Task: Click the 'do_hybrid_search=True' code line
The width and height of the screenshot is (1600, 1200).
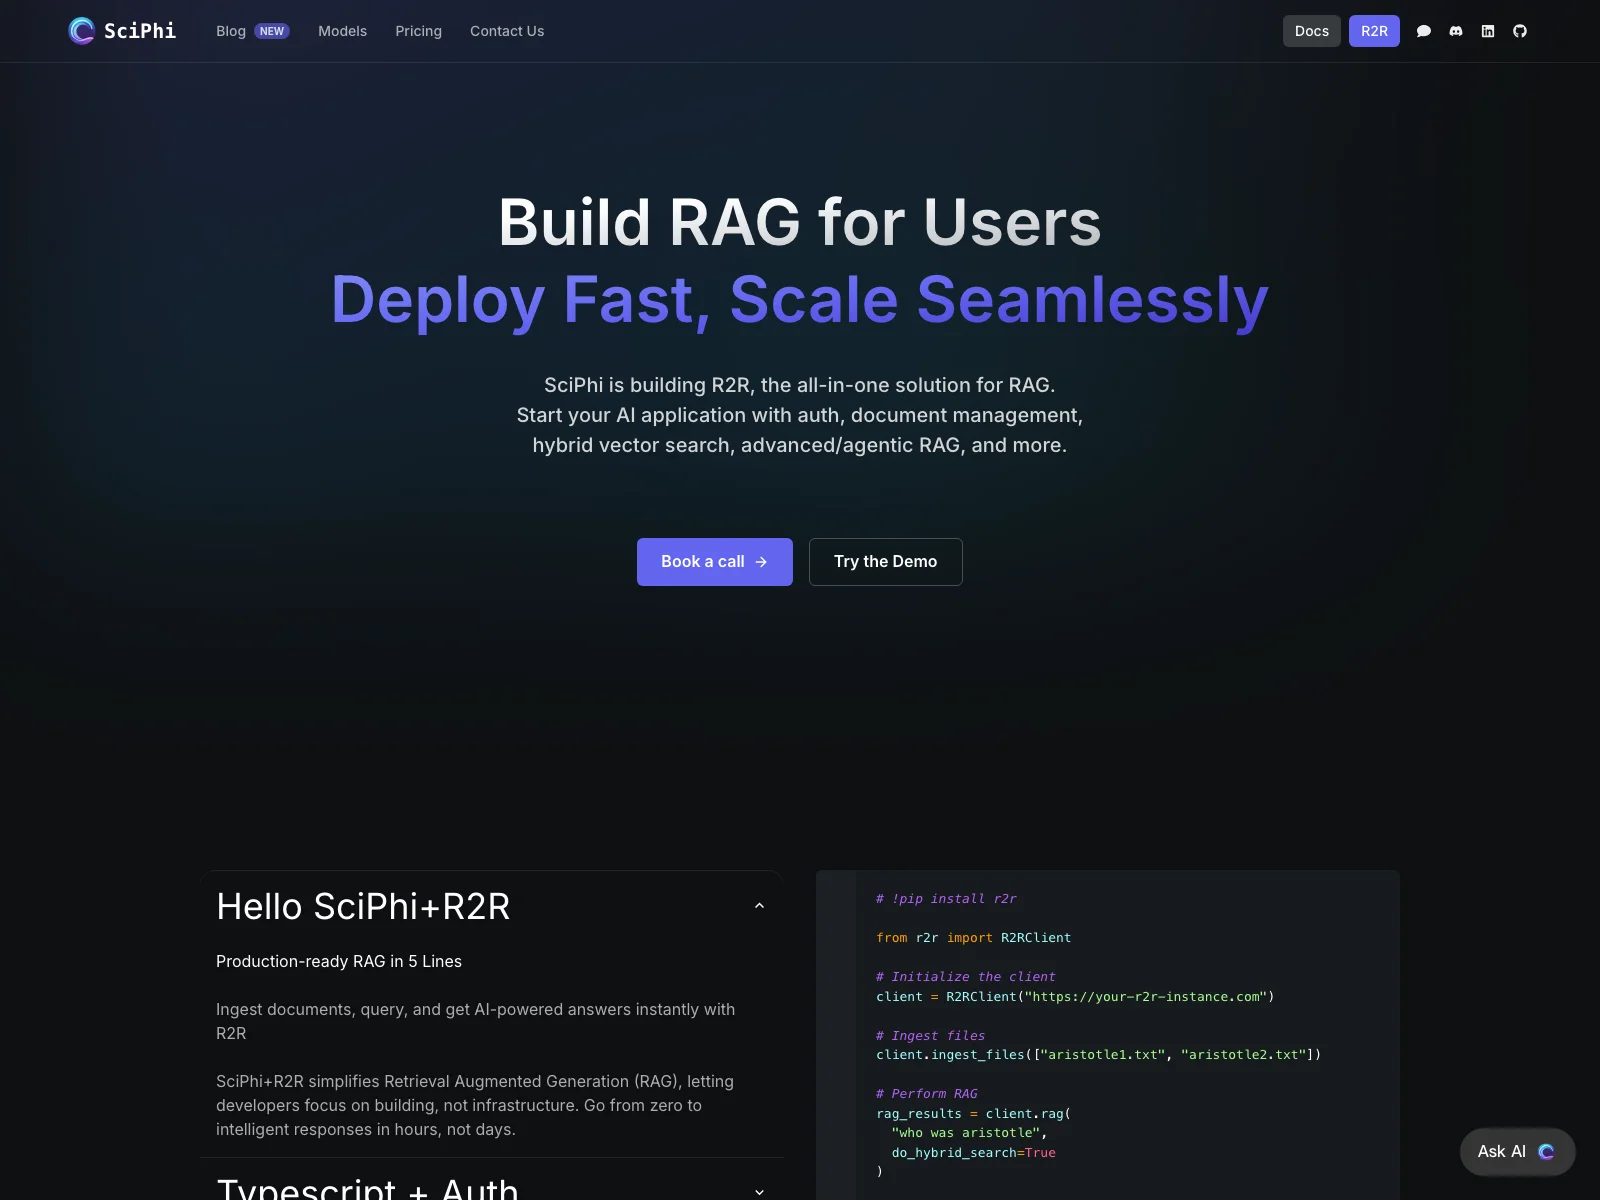Action: pyautogui.click(x=973, y=1153)
